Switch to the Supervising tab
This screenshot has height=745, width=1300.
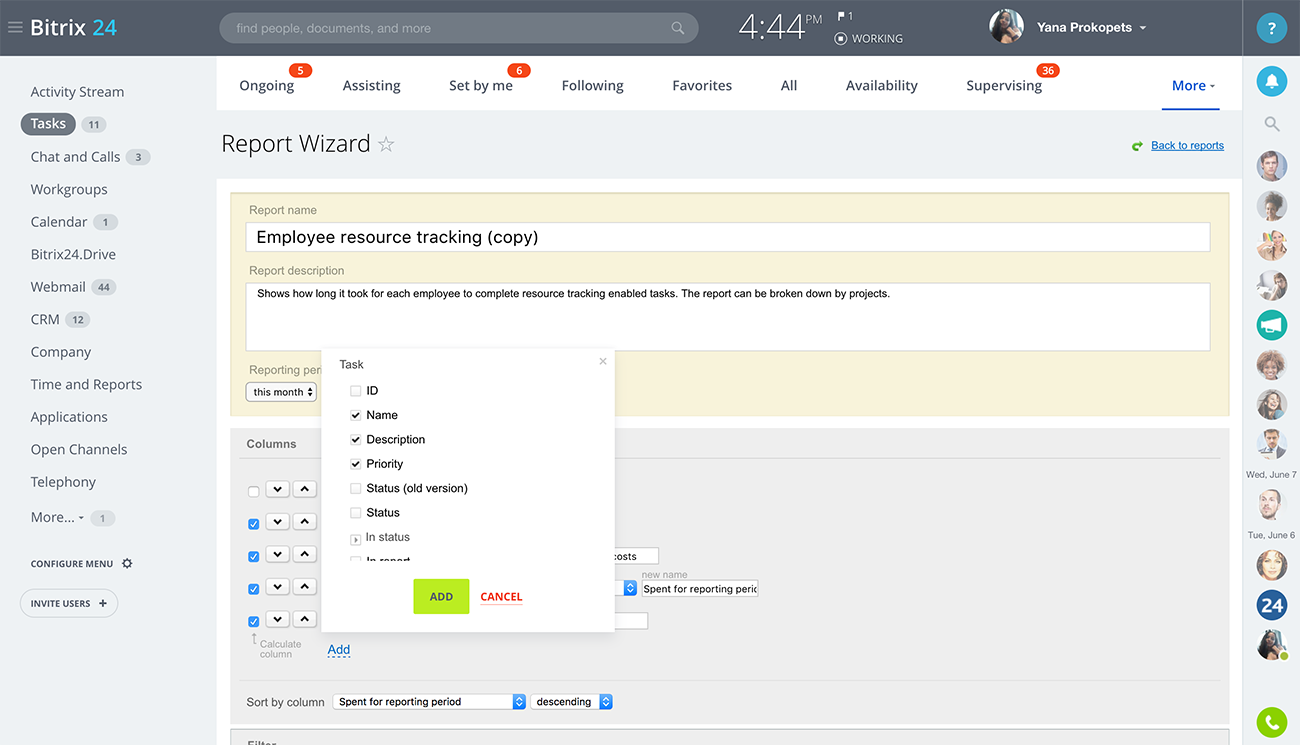tap(1003, 86)
